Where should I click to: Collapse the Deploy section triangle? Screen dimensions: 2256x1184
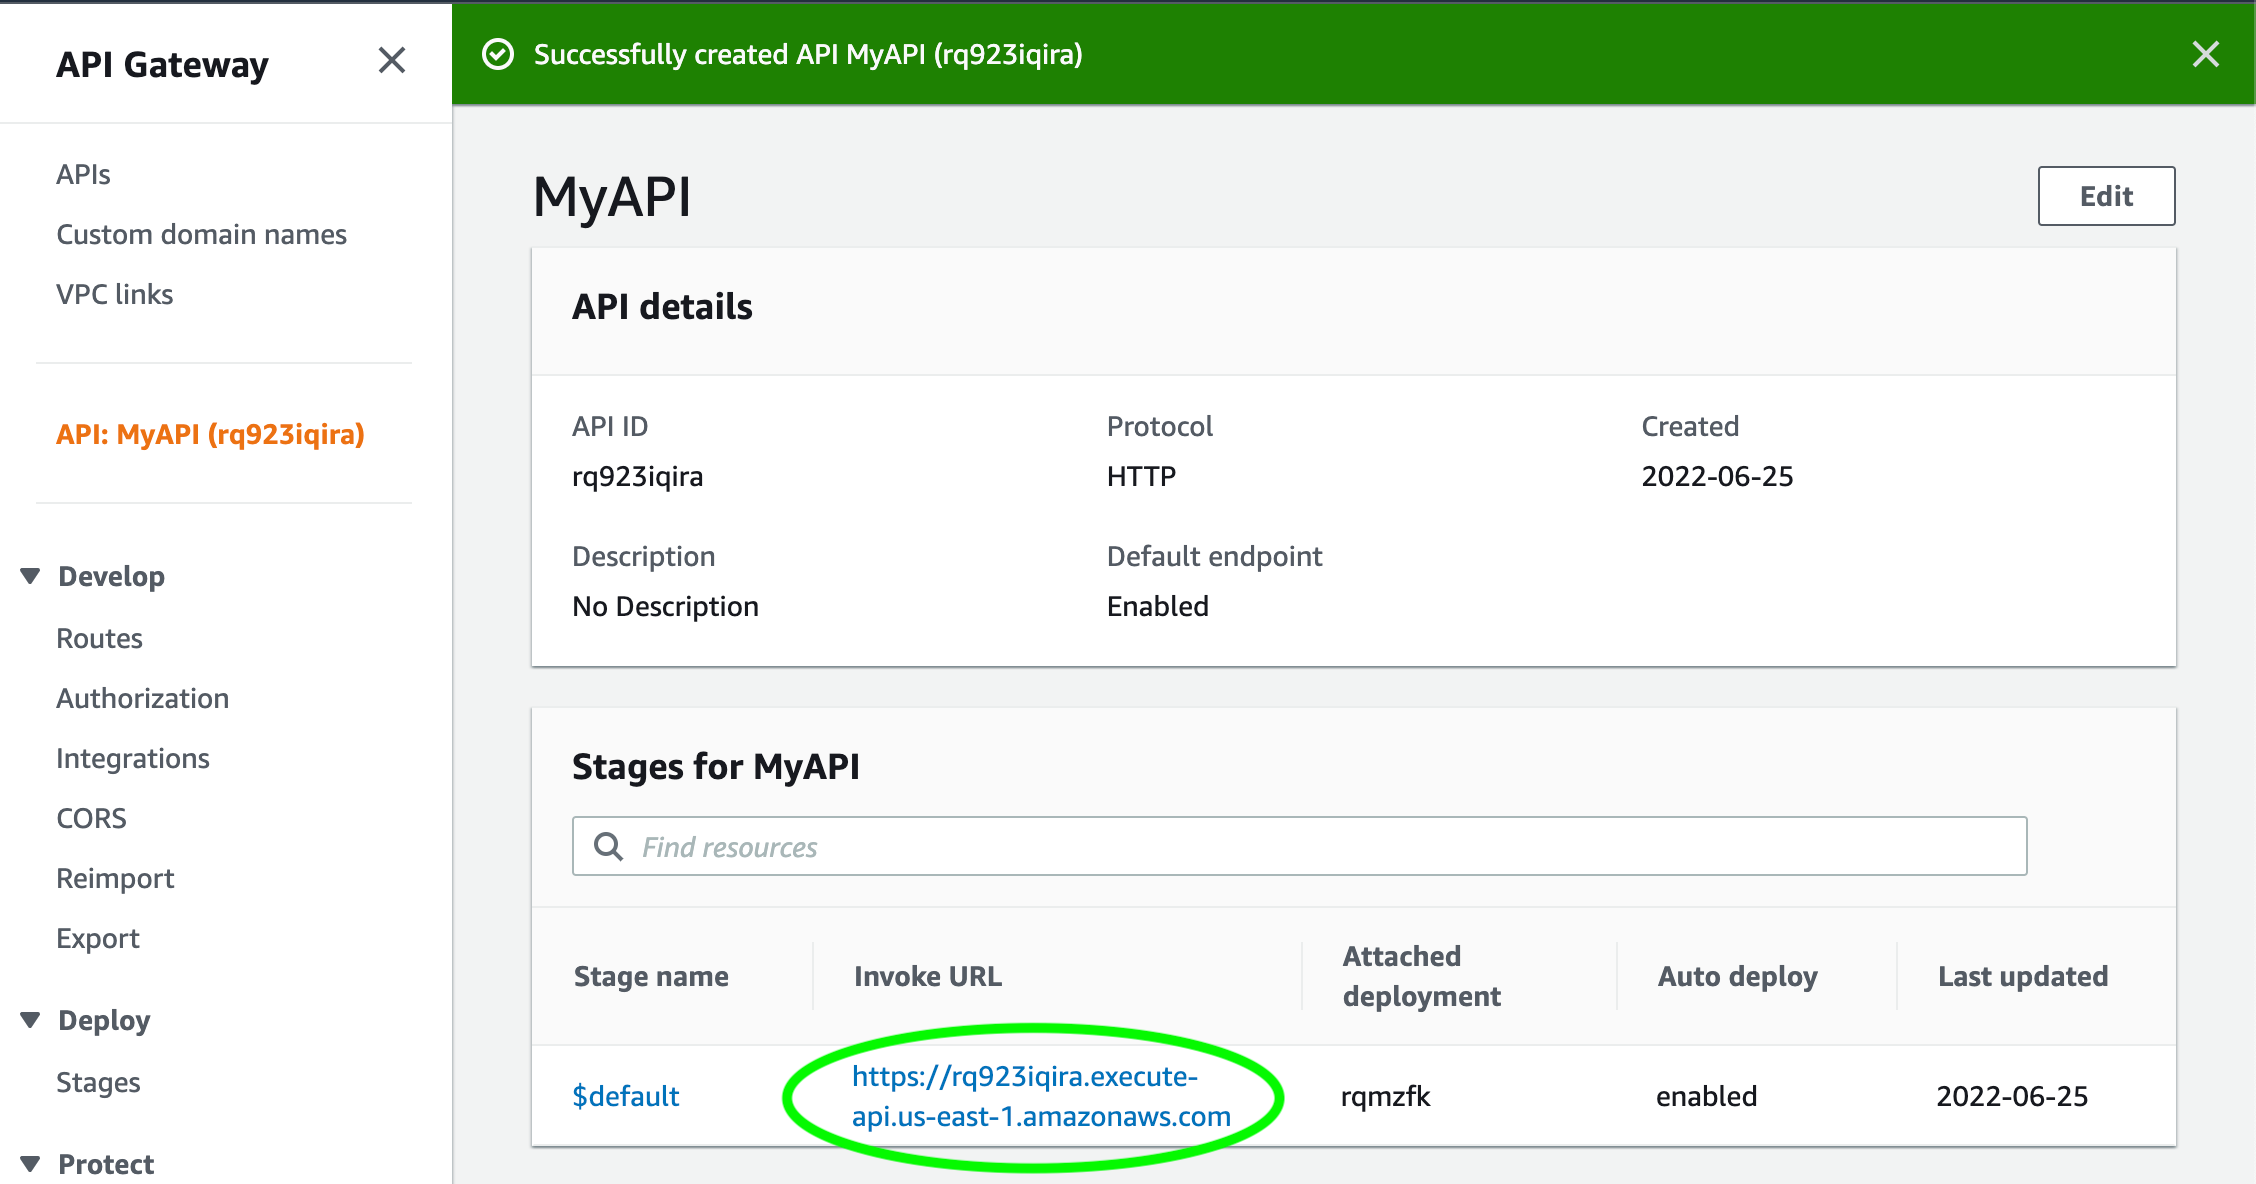(31, 1020)
